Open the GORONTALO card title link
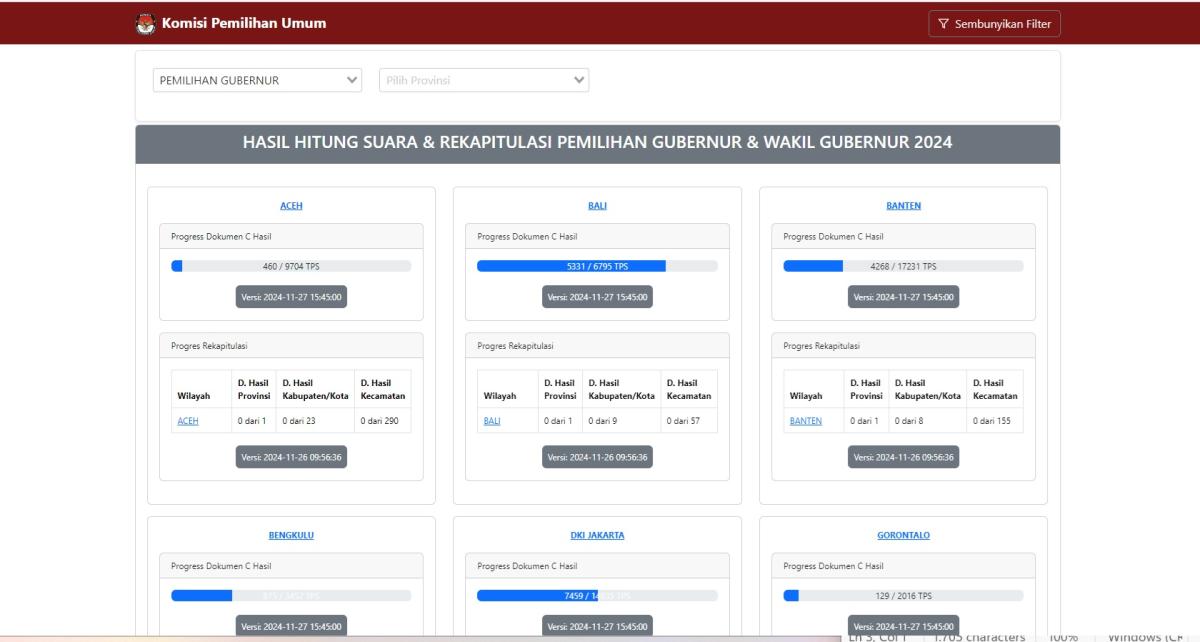 coord(903,535)
